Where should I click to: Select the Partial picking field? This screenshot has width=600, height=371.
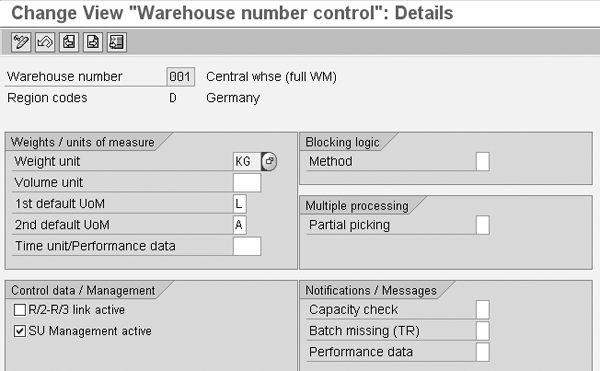(483, 225)
